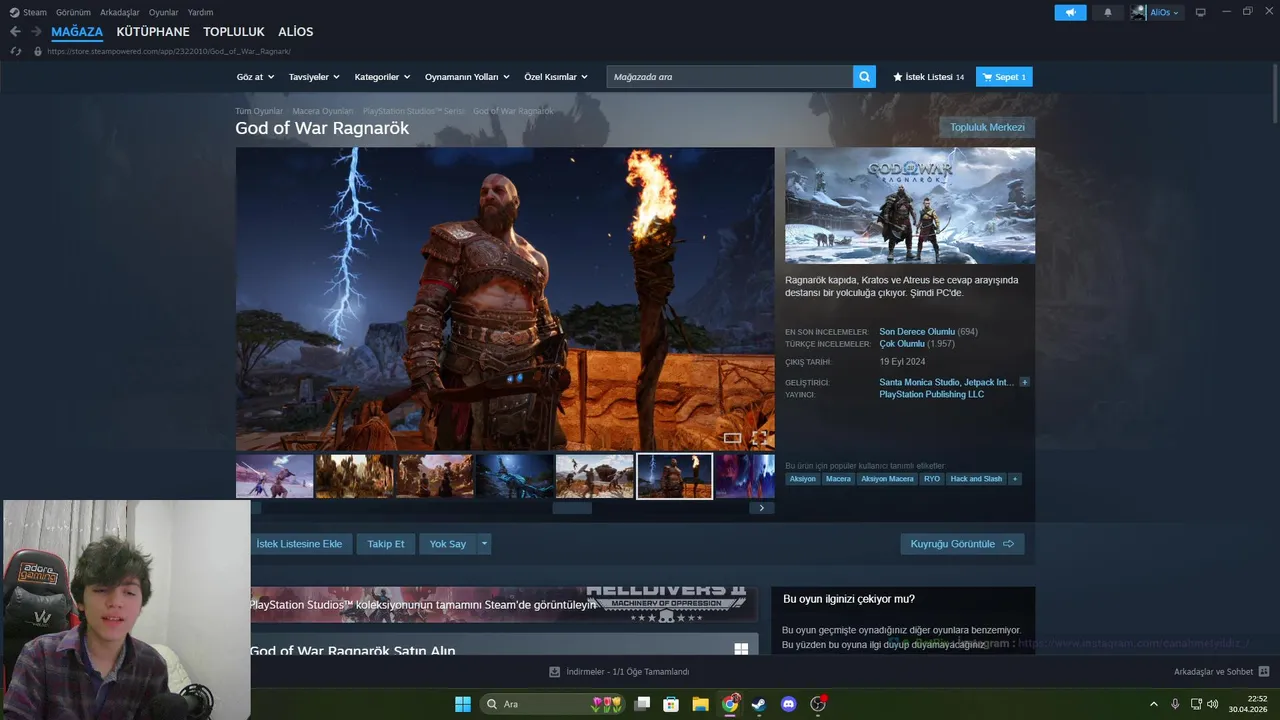Screen dimensions: 1280x720
Task: Click the Hack and Slash tag
Action: 976,479
